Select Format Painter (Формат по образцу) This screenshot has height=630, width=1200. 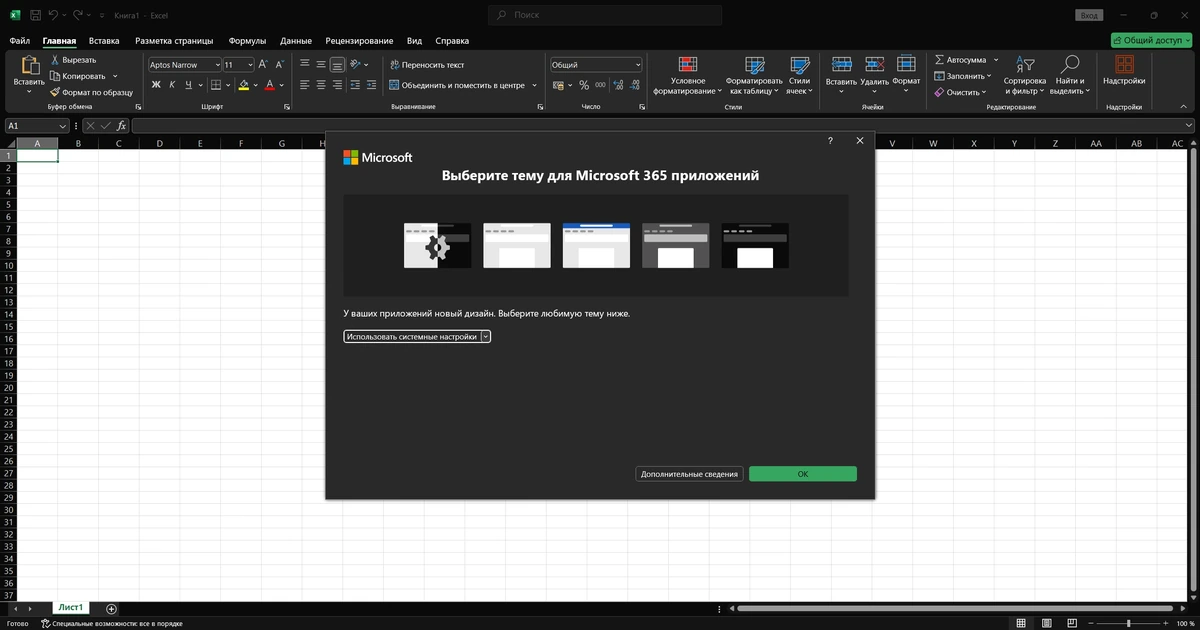(x=91, y=92)
